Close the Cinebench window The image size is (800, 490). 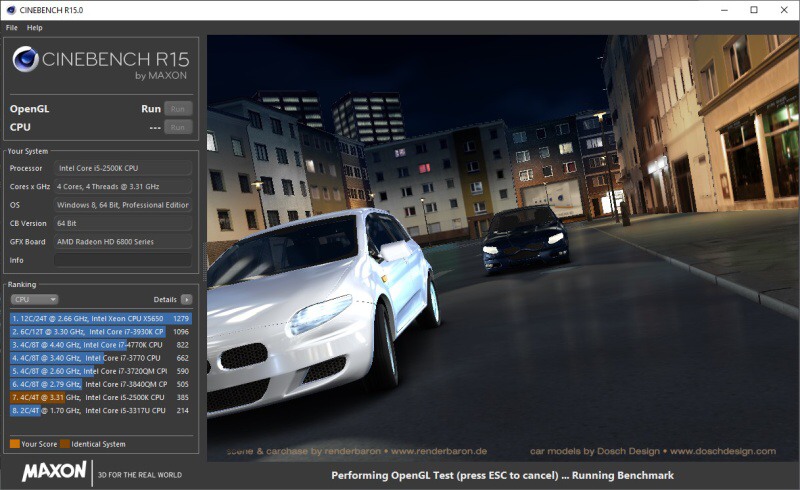[x=784, y=10]
